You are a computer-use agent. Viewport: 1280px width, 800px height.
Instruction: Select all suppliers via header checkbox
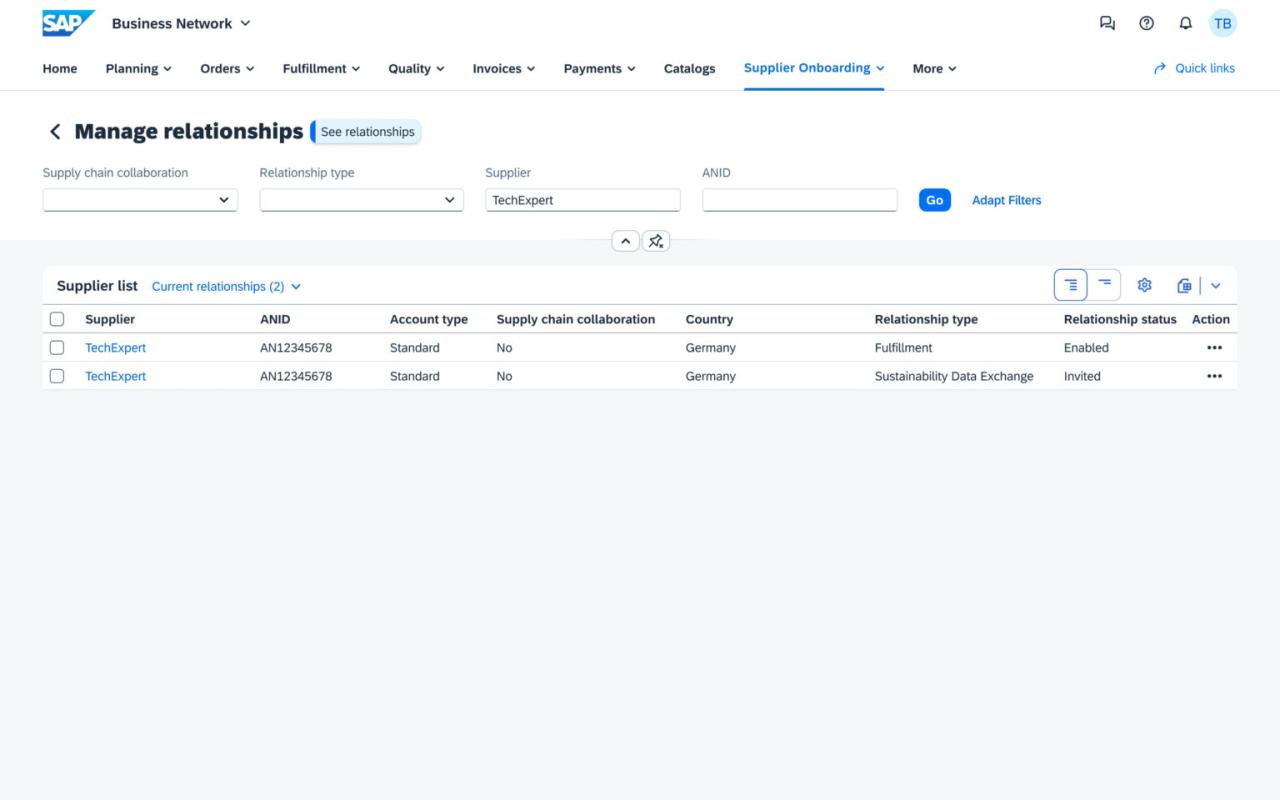[57, 319]
